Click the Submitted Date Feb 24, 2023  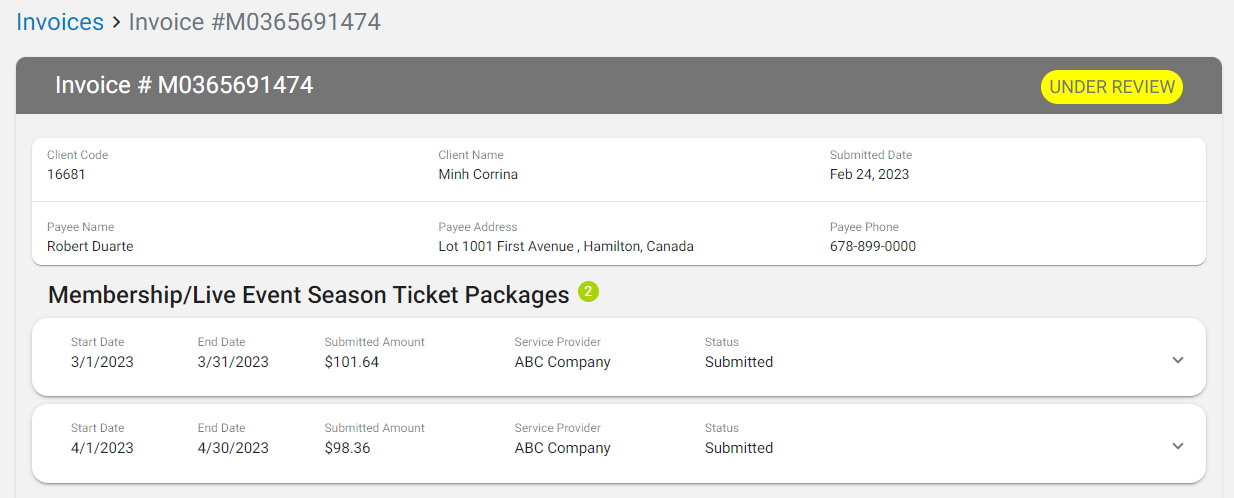tap(869, 174)
